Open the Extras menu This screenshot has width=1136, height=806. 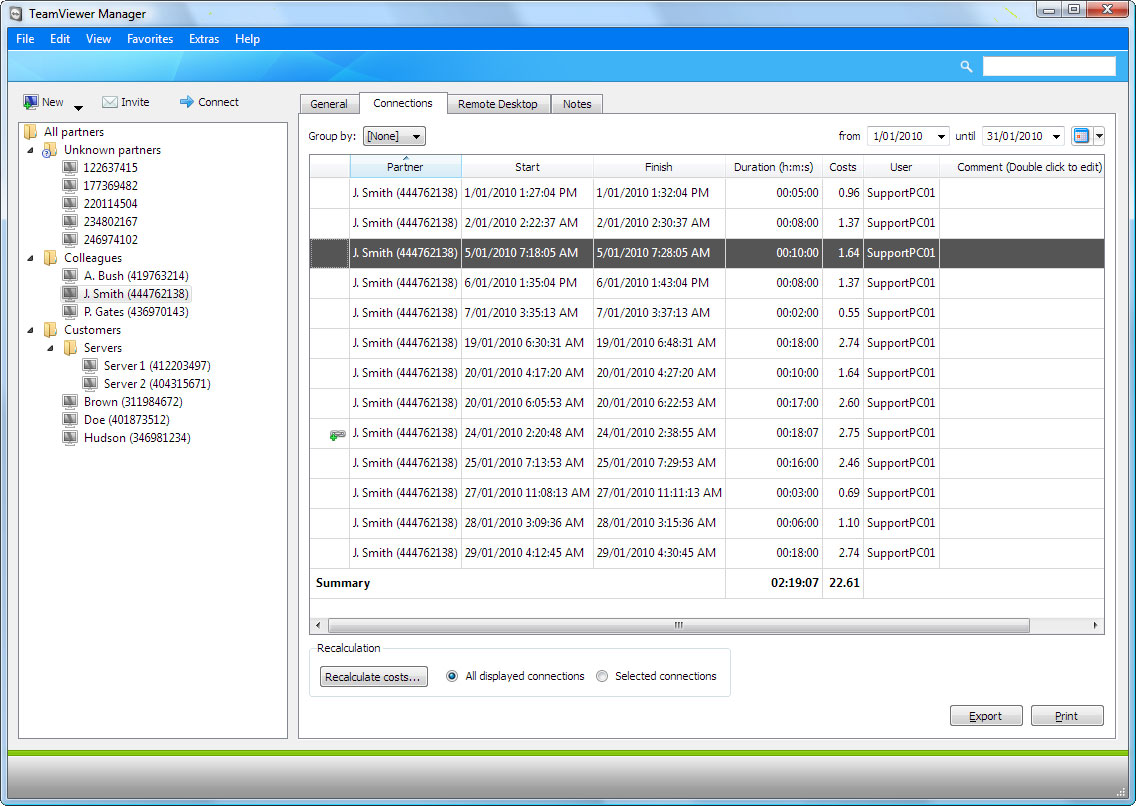point(204,39)
